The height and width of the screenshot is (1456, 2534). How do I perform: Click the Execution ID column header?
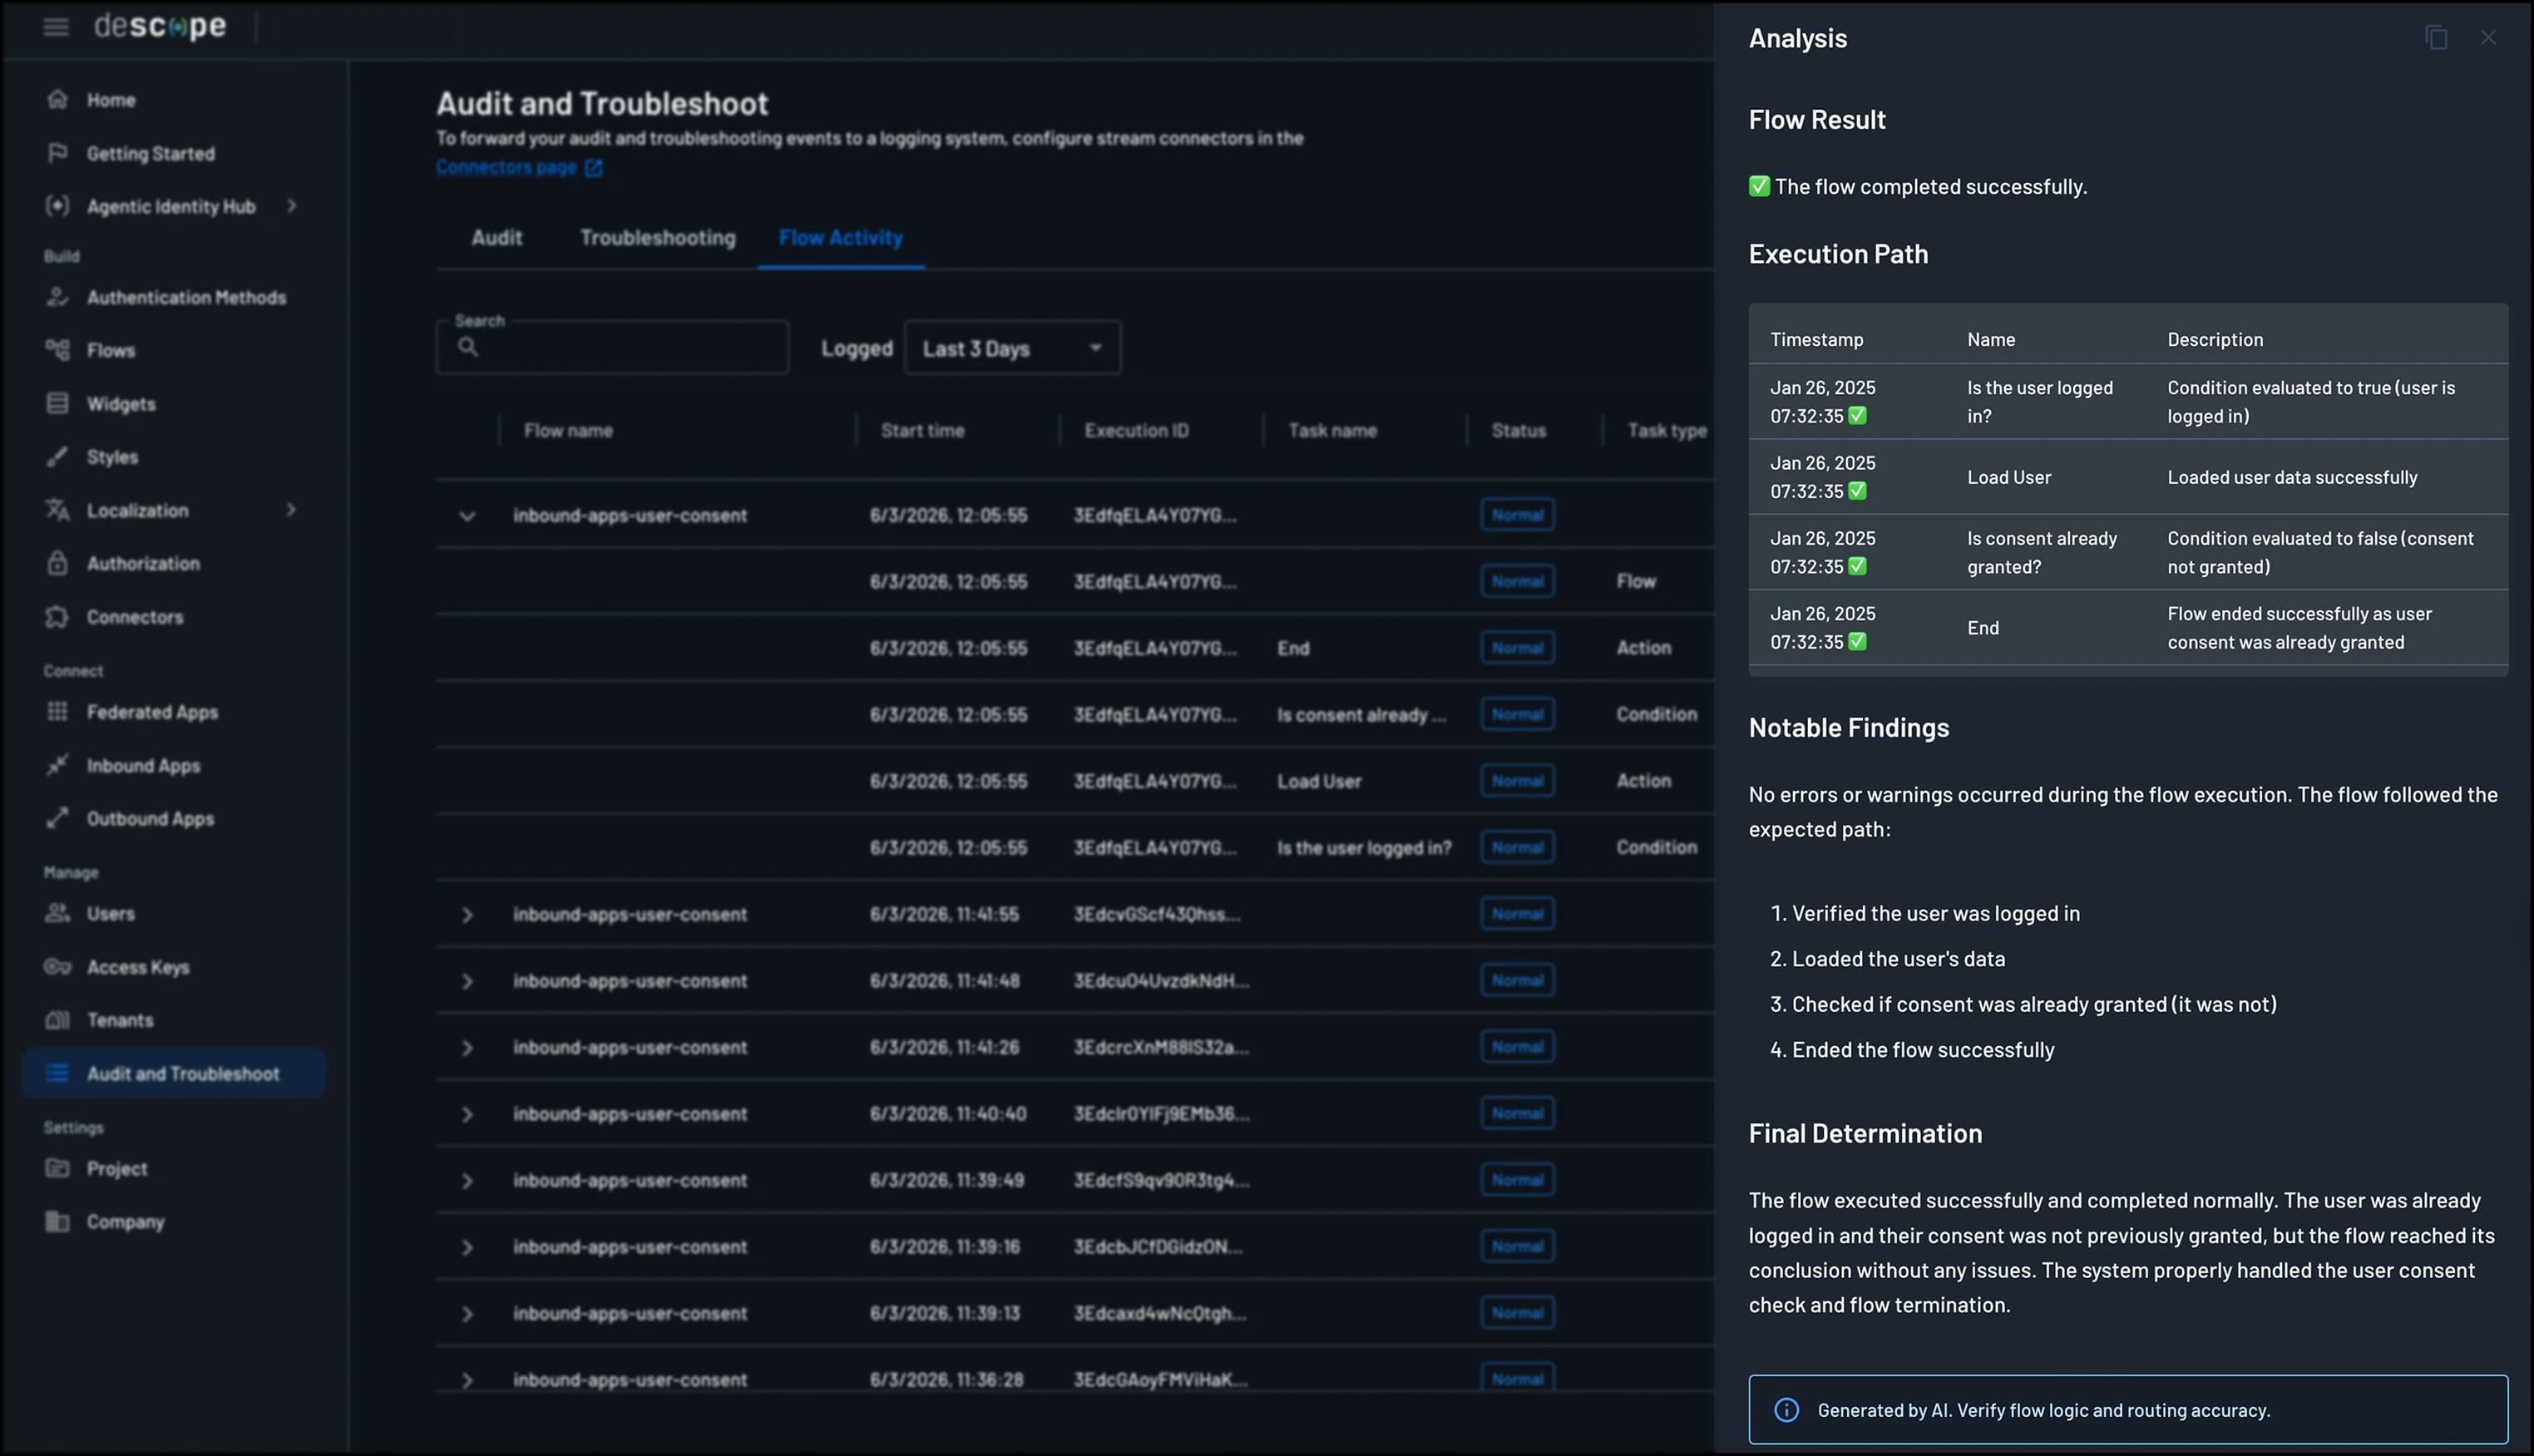1136,431
